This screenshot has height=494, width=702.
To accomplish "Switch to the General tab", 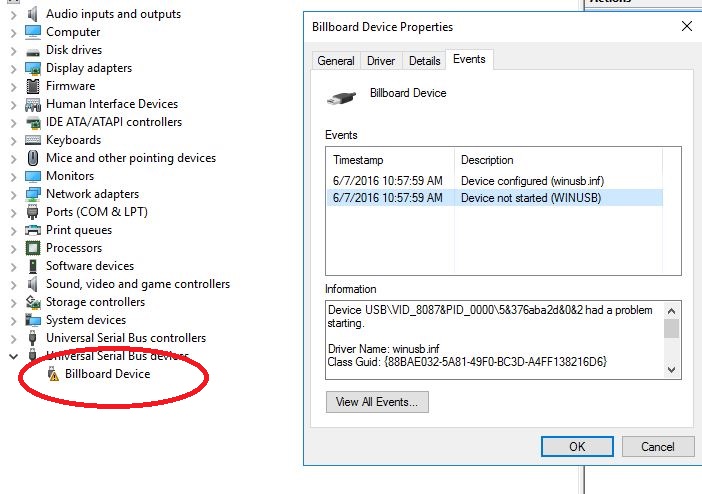I will point(336,61).
